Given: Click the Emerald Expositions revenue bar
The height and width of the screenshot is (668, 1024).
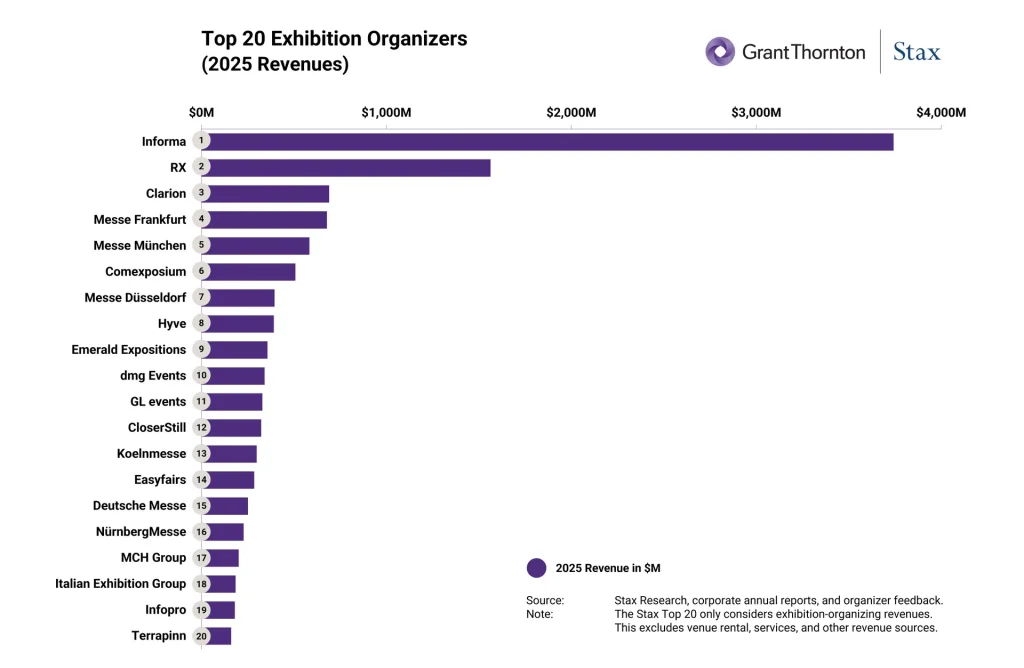Looking at the screenshot, I should (234, 351).
